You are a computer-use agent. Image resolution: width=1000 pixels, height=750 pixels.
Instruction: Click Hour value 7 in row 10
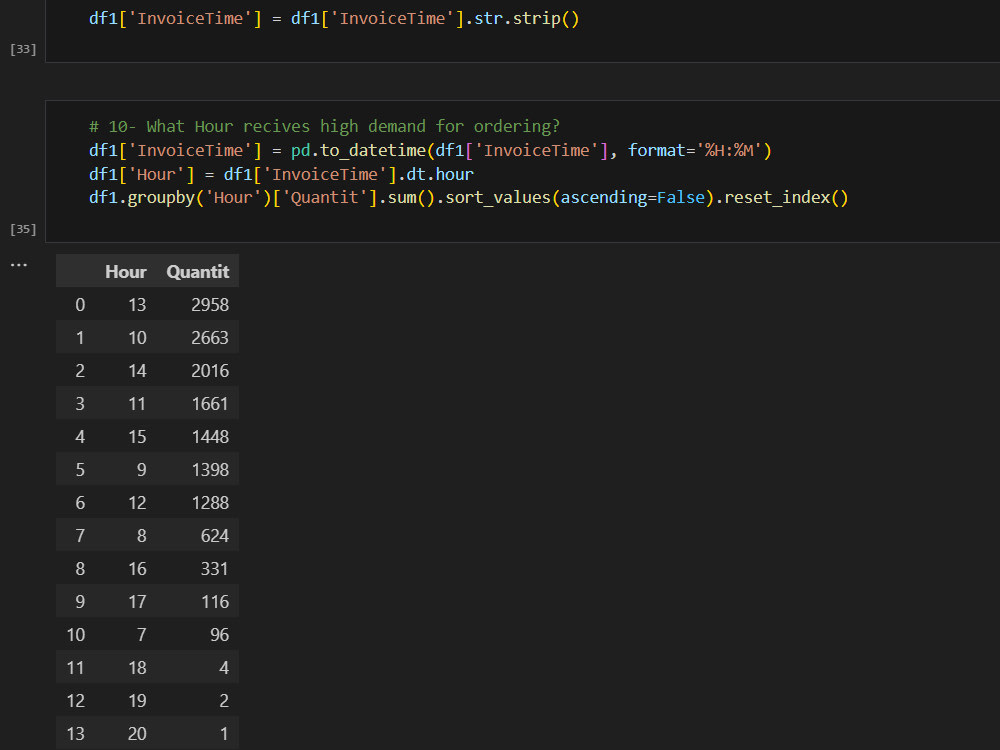pyautogui.click(x=142, y=635)
